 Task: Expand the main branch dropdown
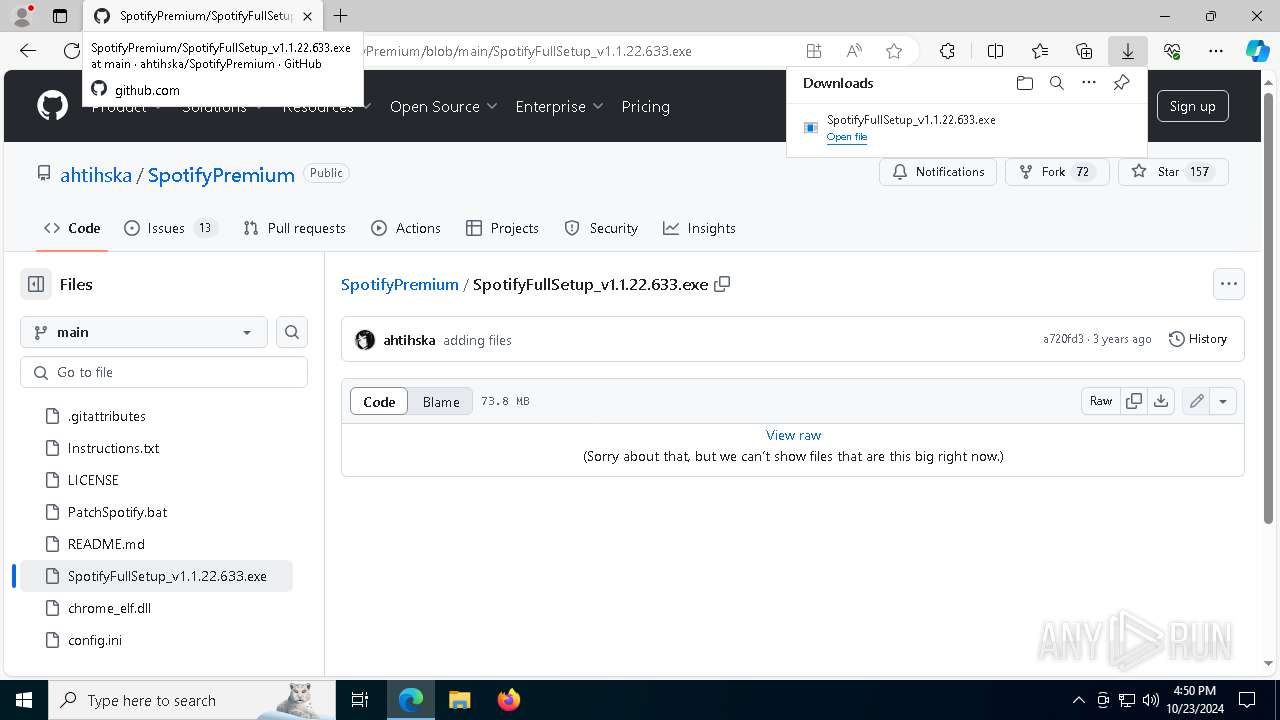pyautogui.click(x=144, y=332)
